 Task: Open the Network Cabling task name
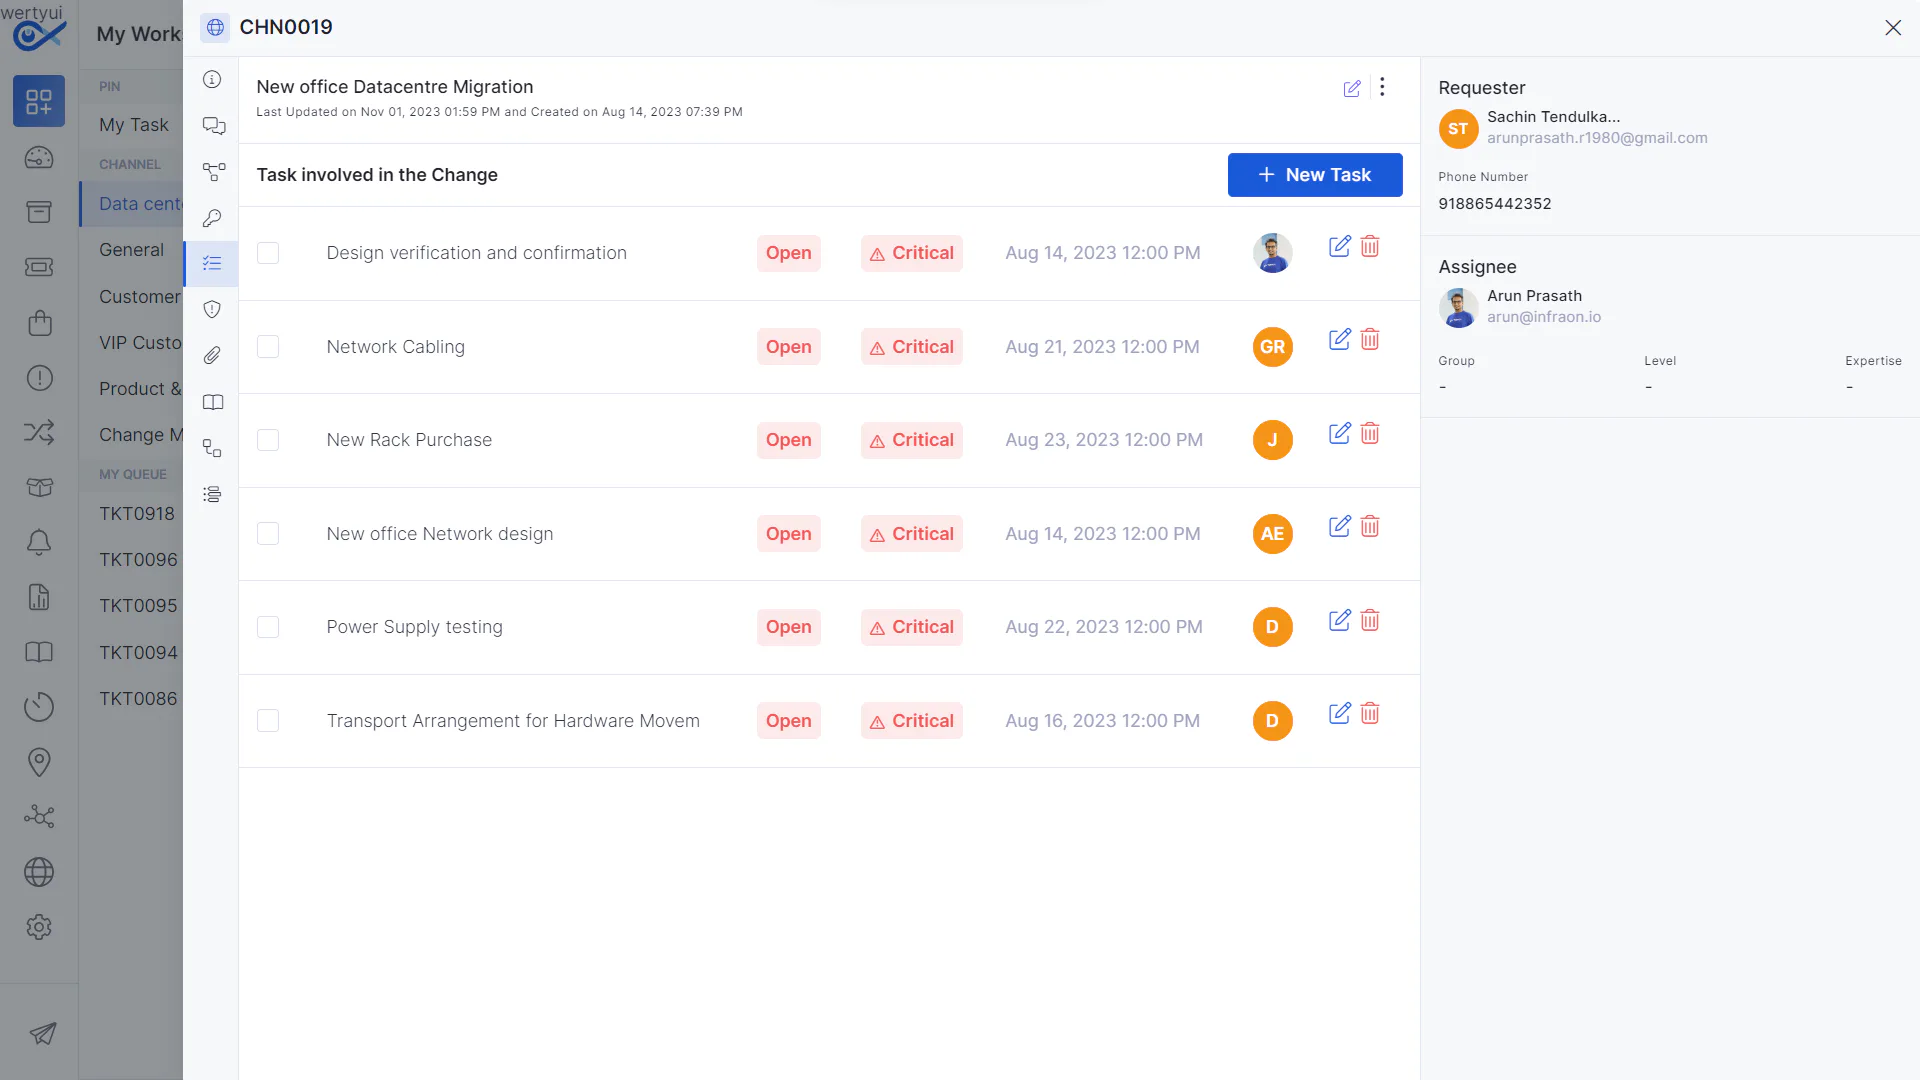coord(396,347)
